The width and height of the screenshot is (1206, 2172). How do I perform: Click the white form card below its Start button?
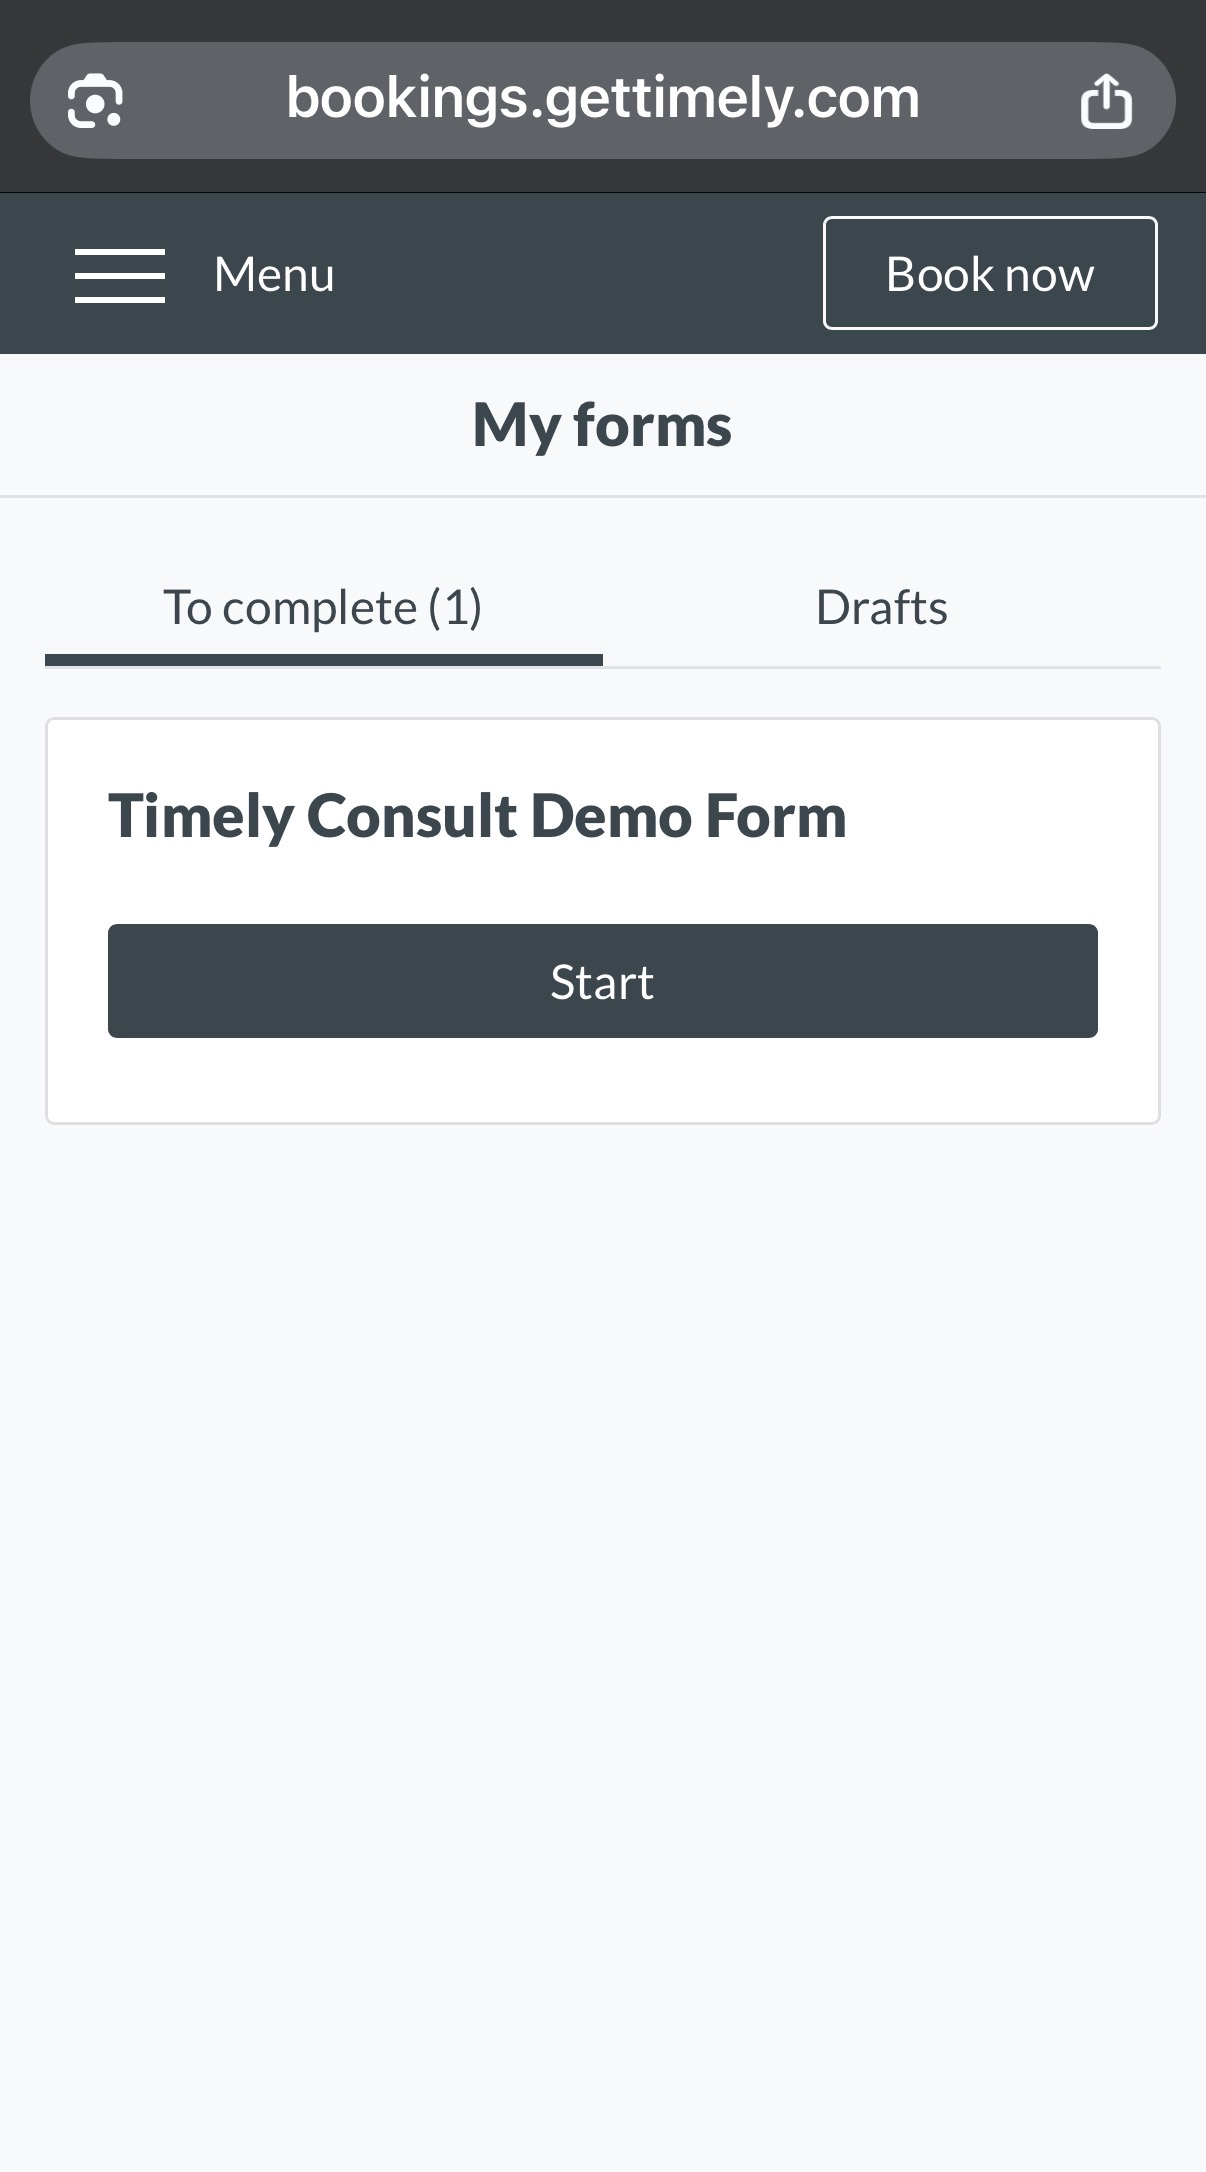602,1082
